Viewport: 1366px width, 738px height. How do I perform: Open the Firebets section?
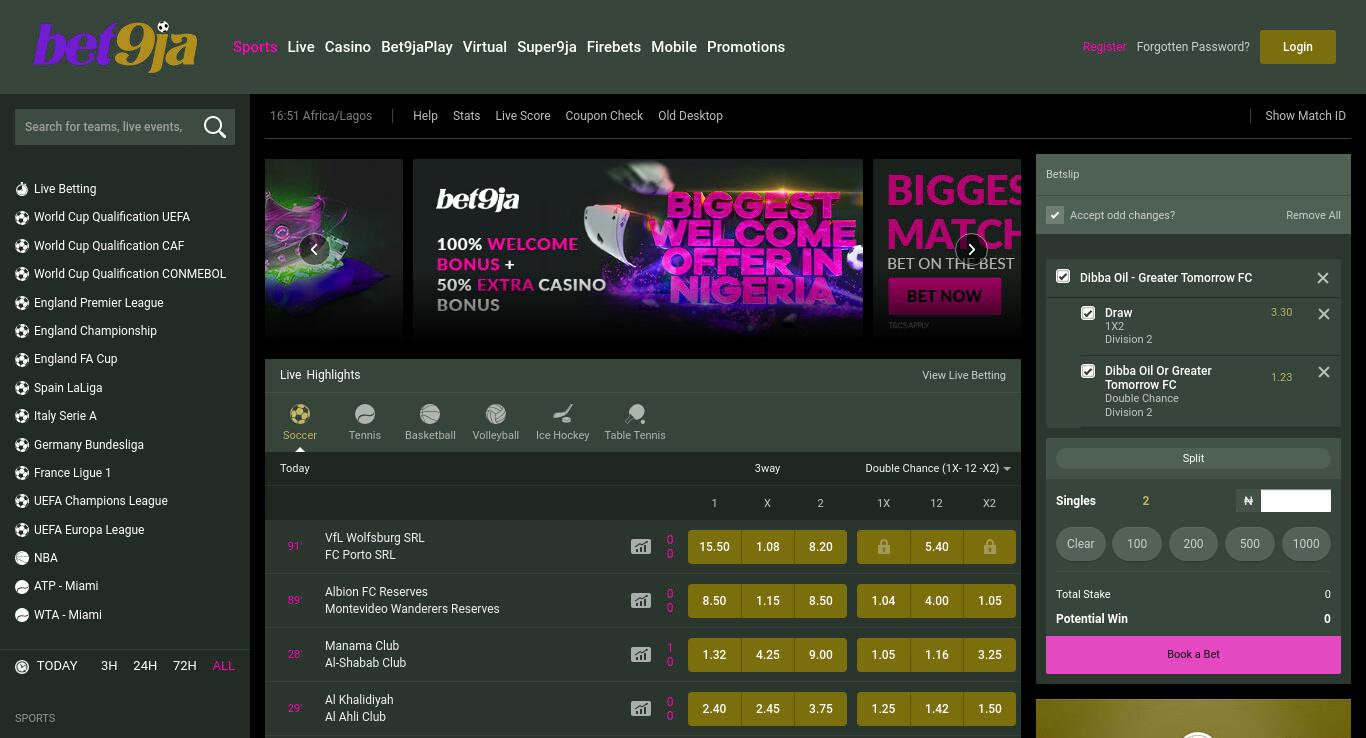614,47
